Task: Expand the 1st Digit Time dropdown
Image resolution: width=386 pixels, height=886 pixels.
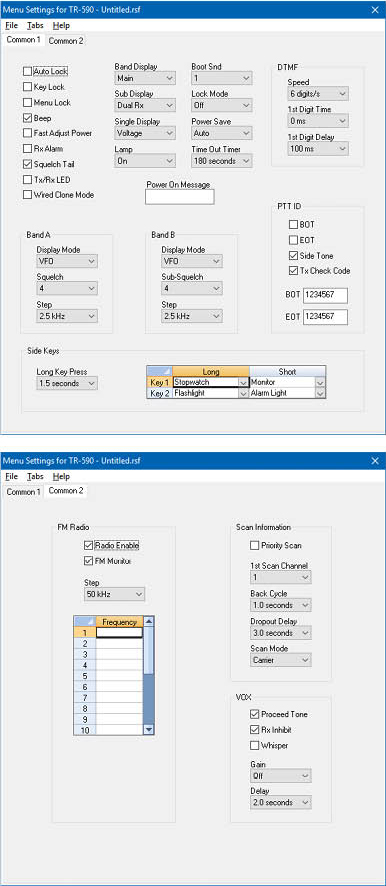Action: (x=318, y=121)
